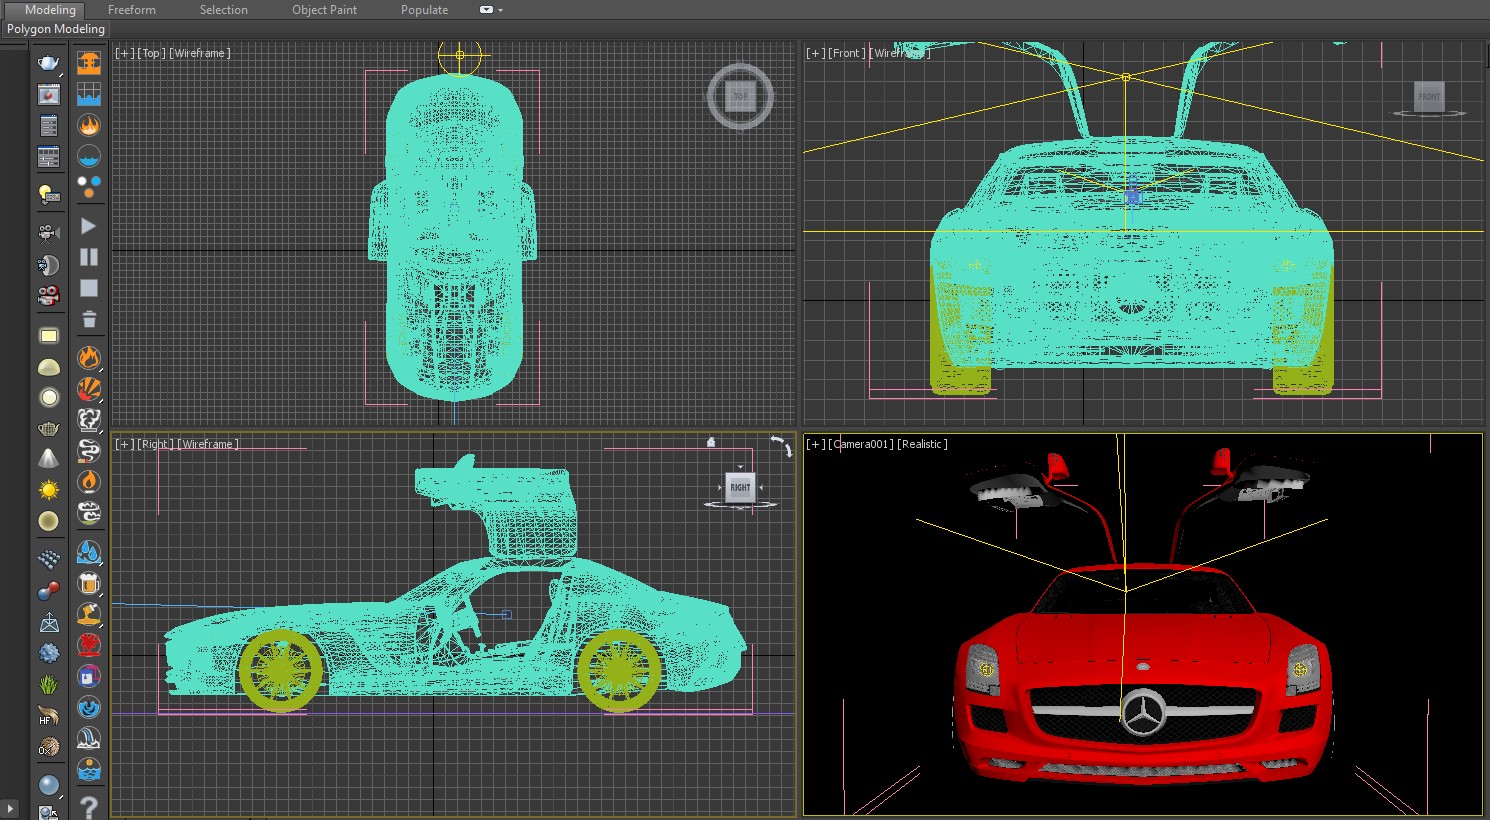Viewport: 1490px width, 820px height.
Task: Pause simulation with the pause button
Action: (x=89, y=257)
